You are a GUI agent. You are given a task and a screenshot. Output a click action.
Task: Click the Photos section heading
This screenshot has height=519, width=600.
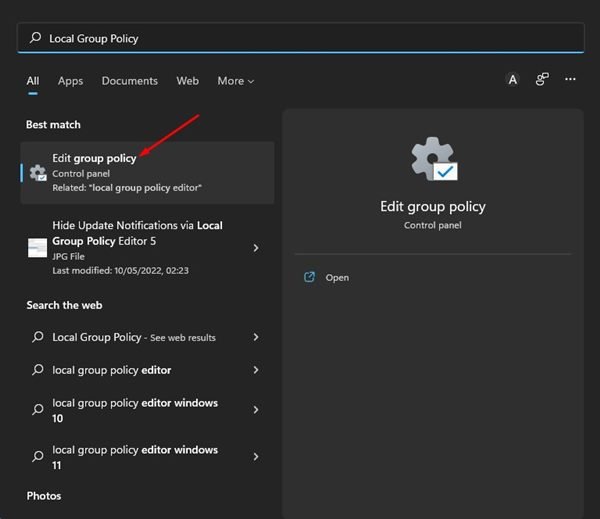pos(44,496)
